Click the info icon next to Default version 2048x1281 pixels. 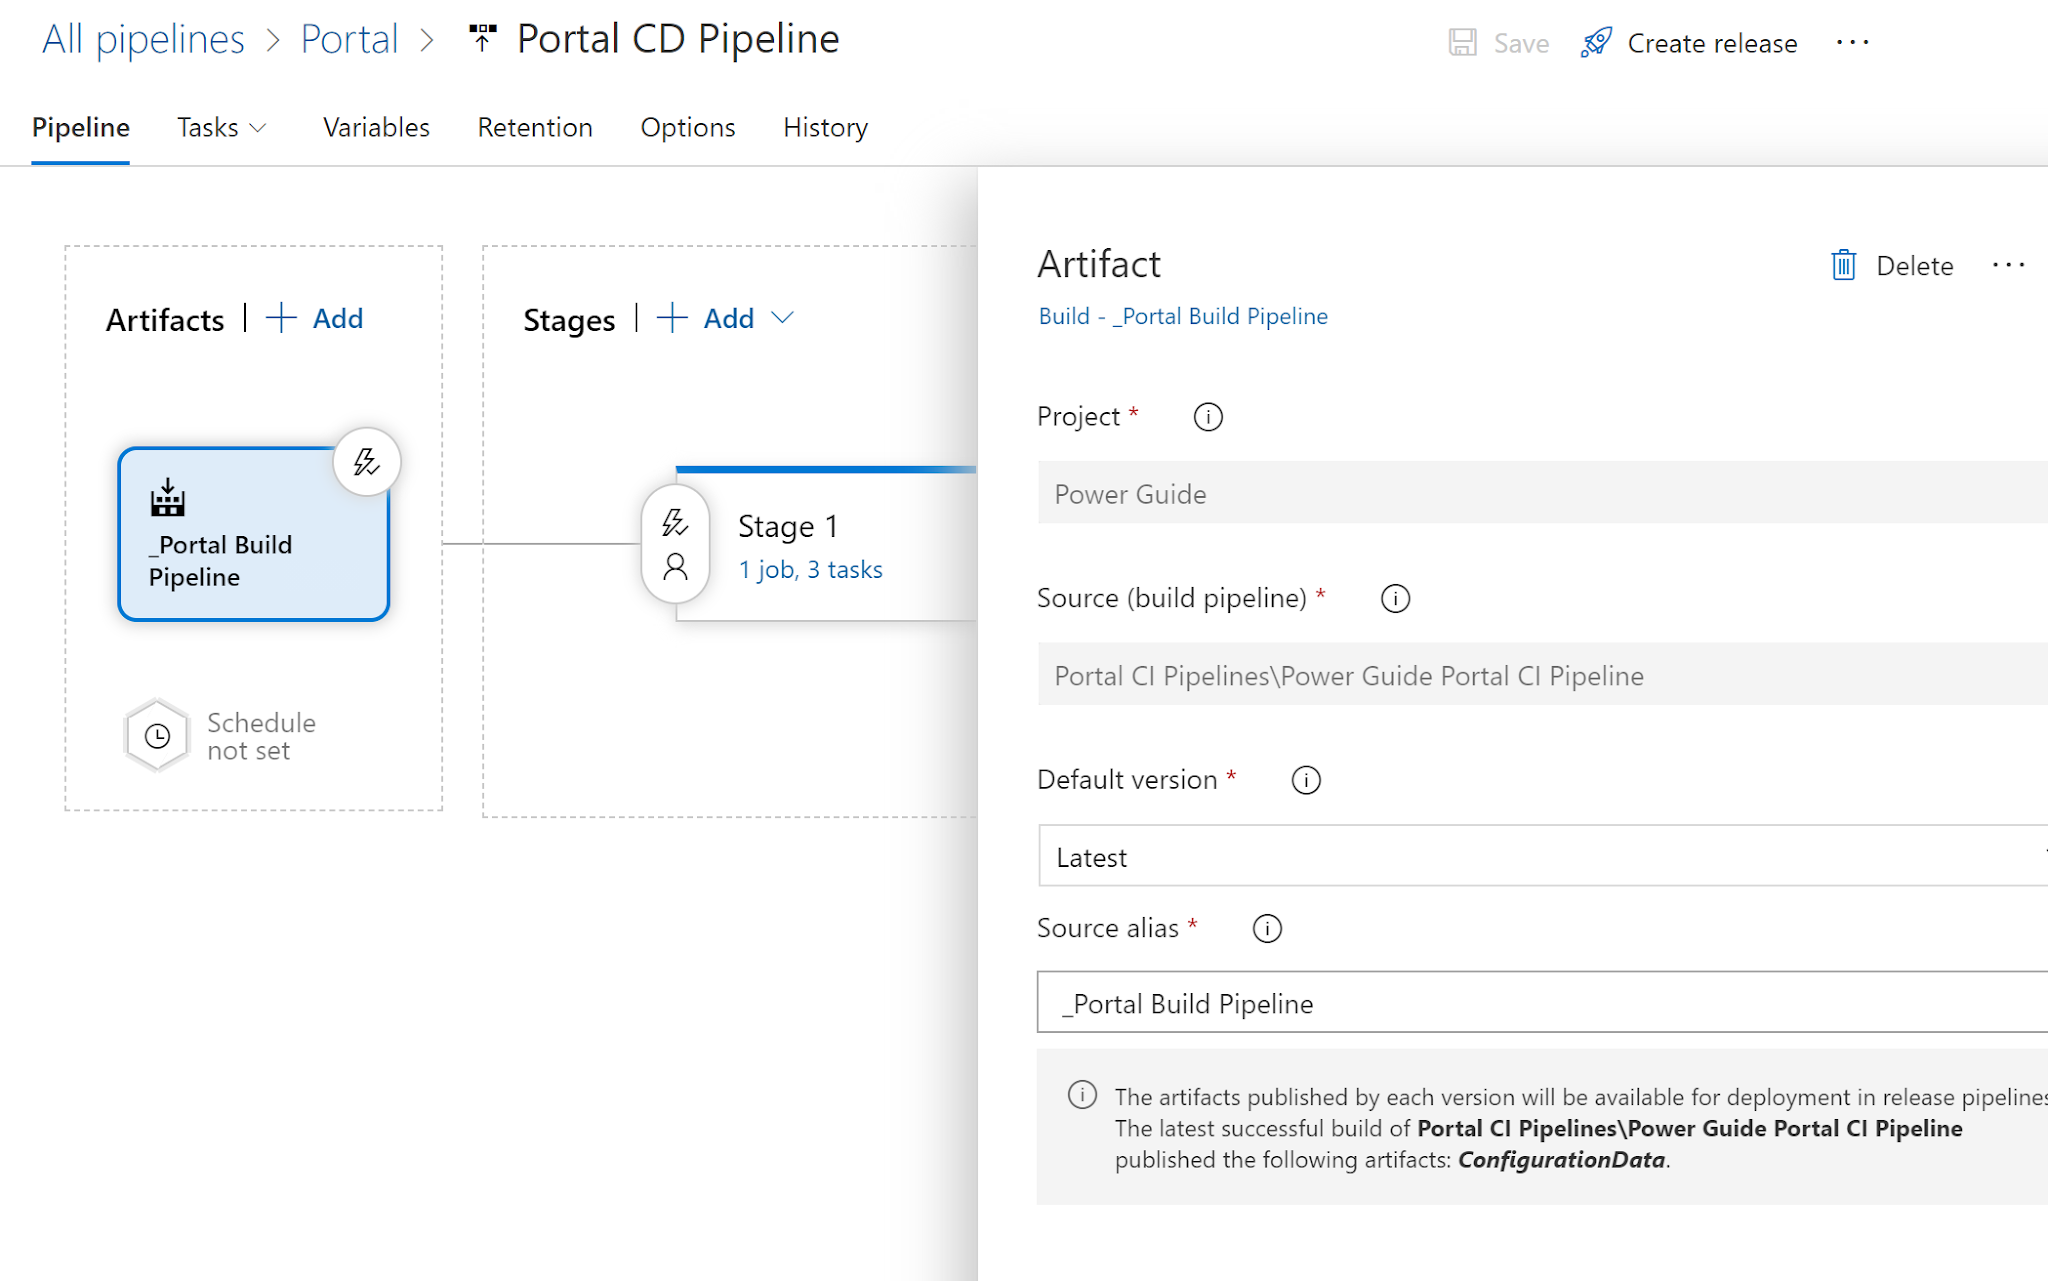[x=1306, y=780]
